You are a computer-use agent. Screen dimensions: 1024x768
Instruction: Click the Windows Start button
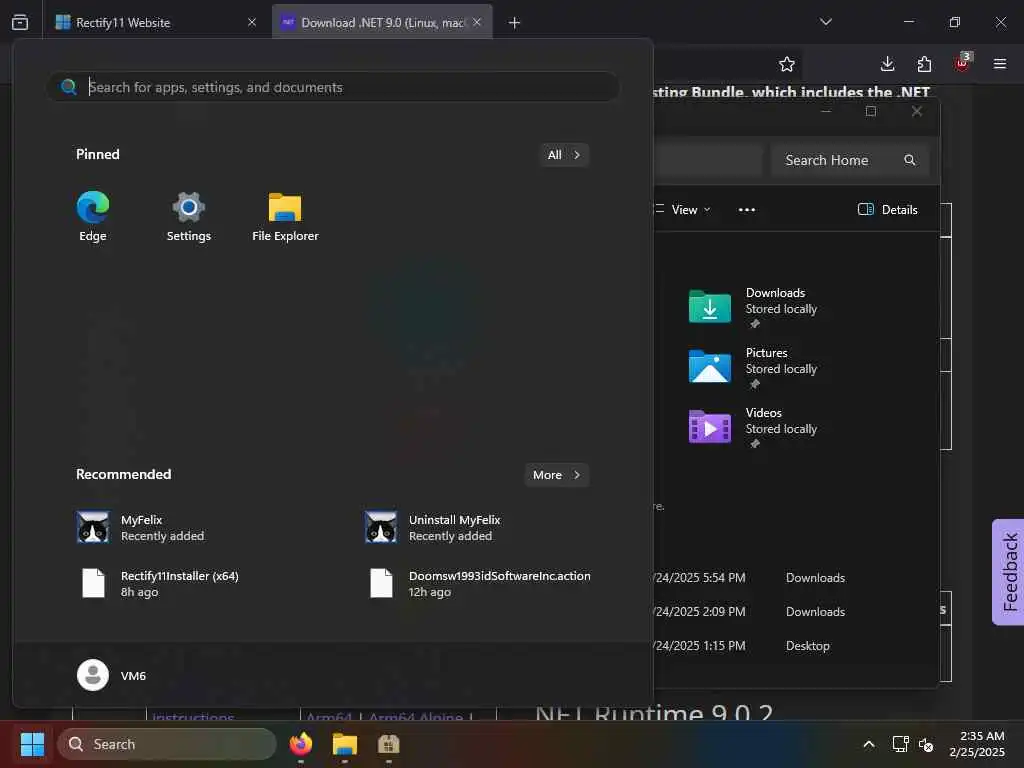[32, 744]
